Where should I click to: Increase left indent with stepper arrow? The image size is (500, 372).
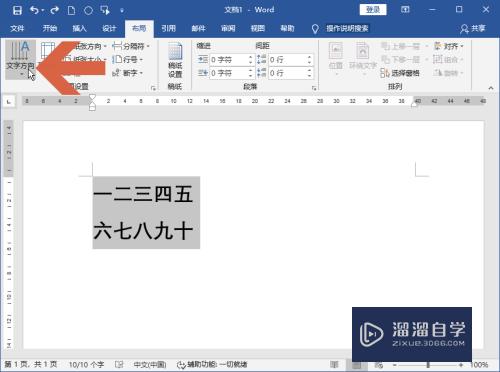pos(251,57)
